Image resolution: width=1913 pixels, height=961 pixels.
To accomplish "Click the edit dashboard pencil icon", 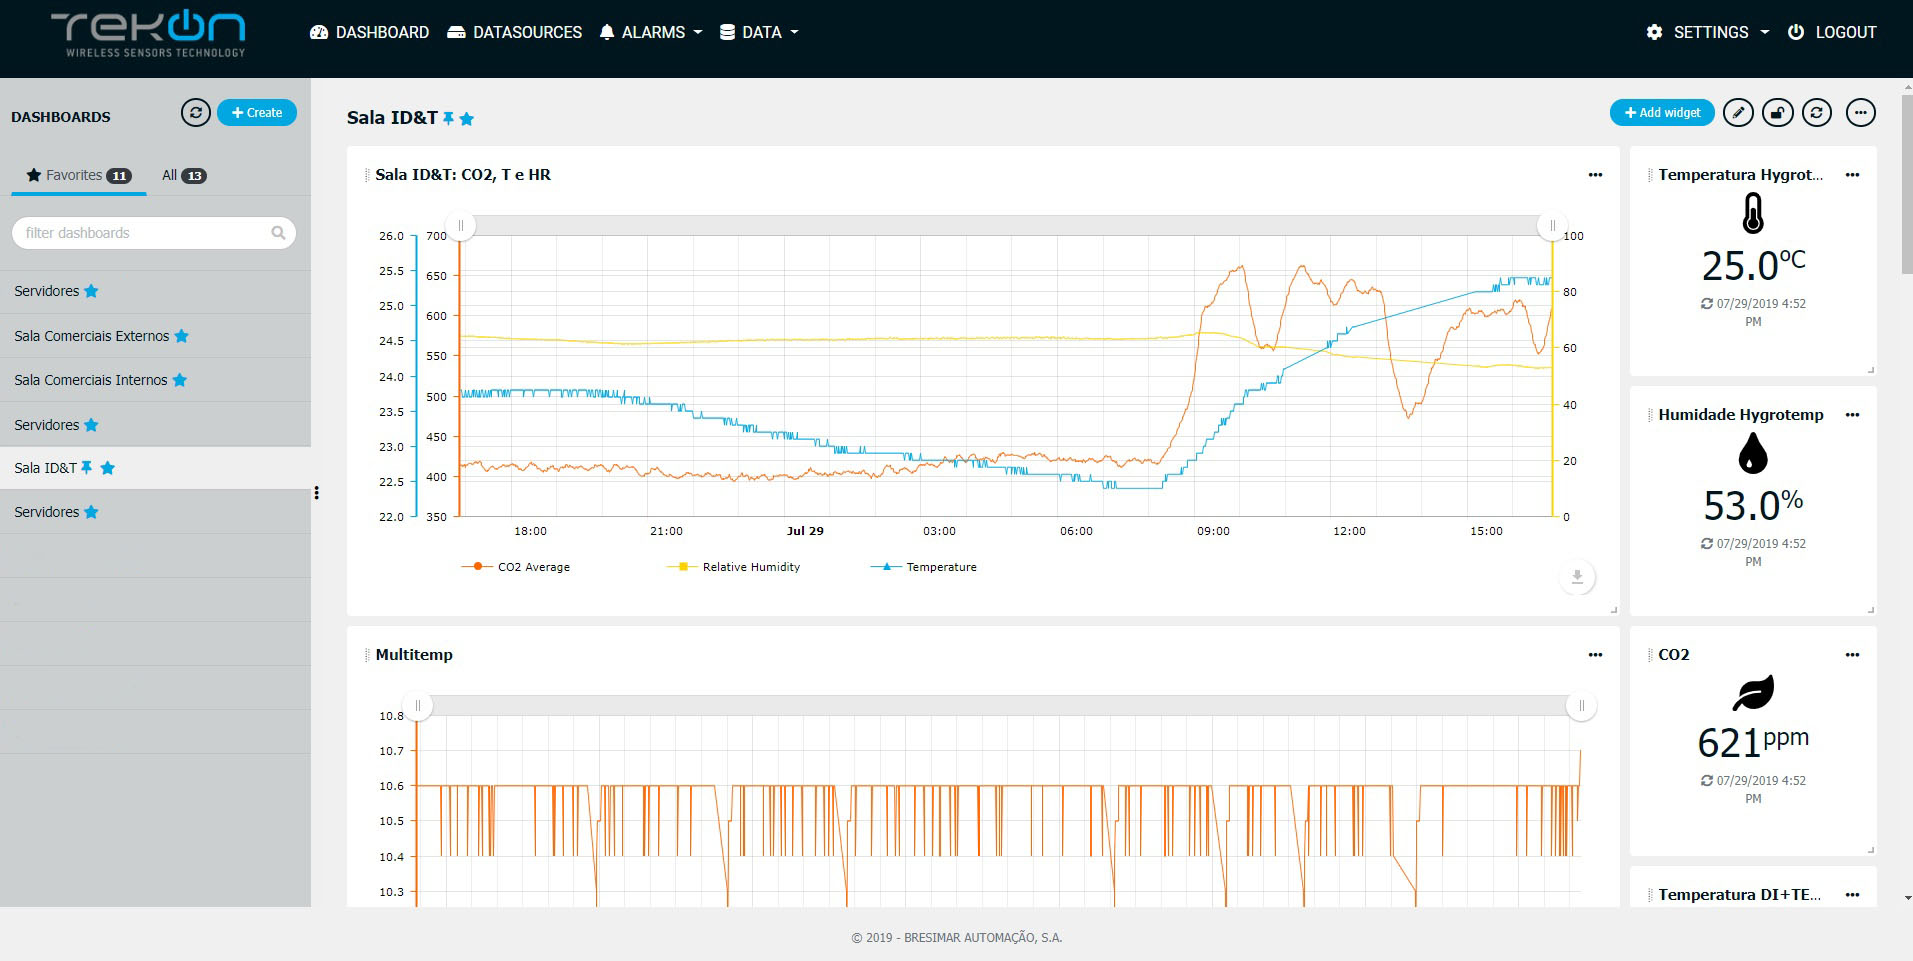I will (x=1738, y=113).
